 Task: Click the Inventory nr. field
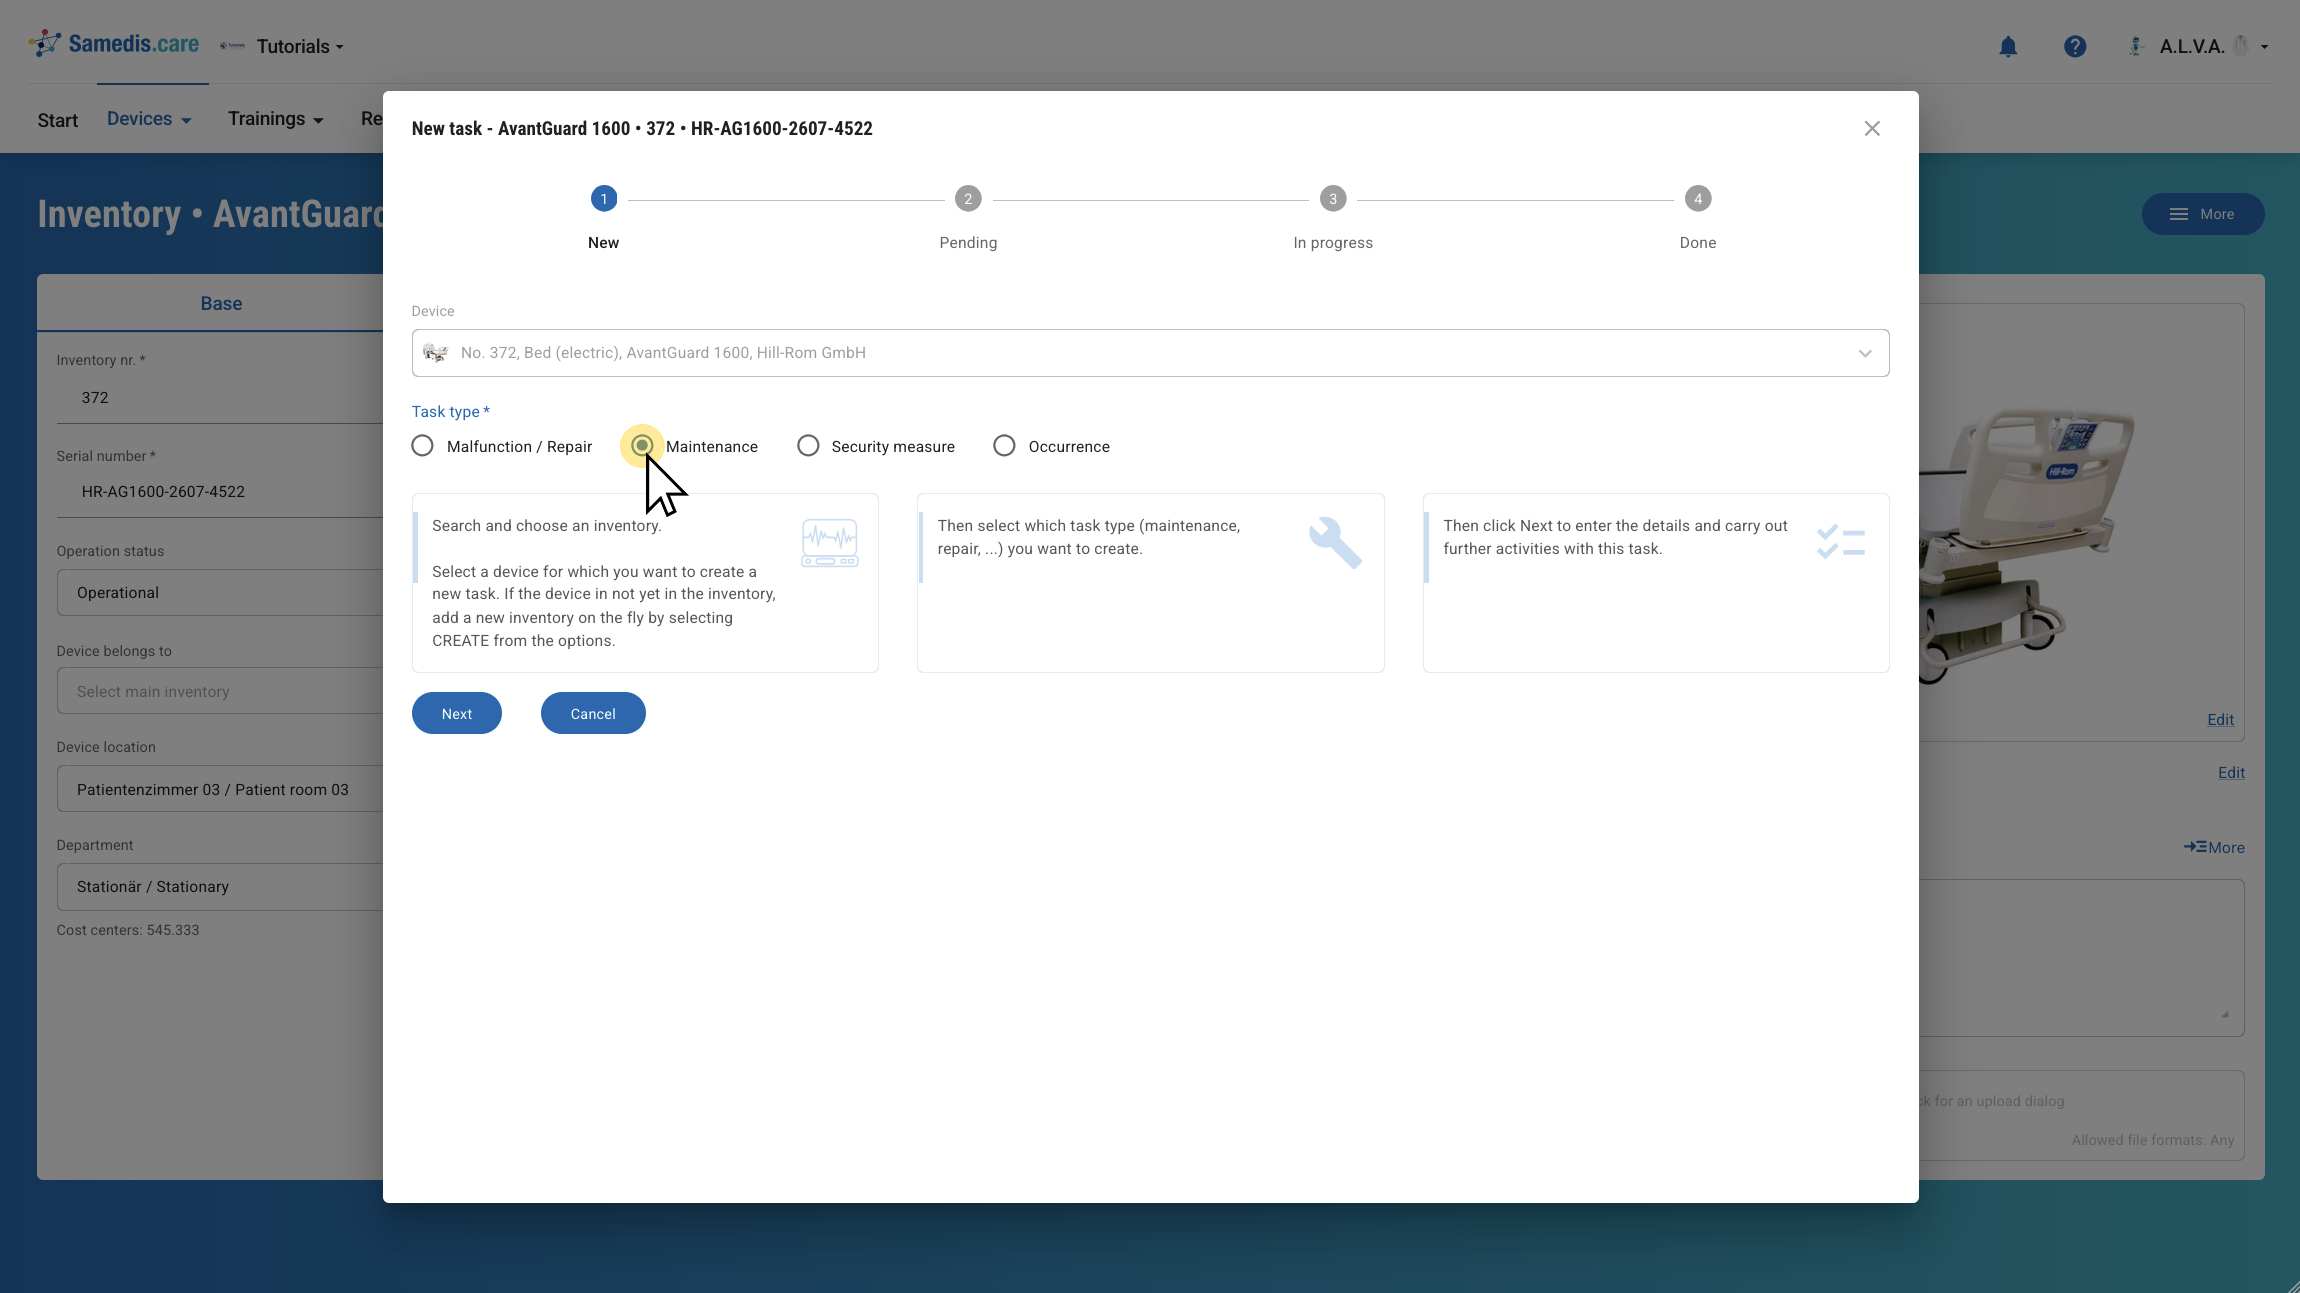coord(220,398)
